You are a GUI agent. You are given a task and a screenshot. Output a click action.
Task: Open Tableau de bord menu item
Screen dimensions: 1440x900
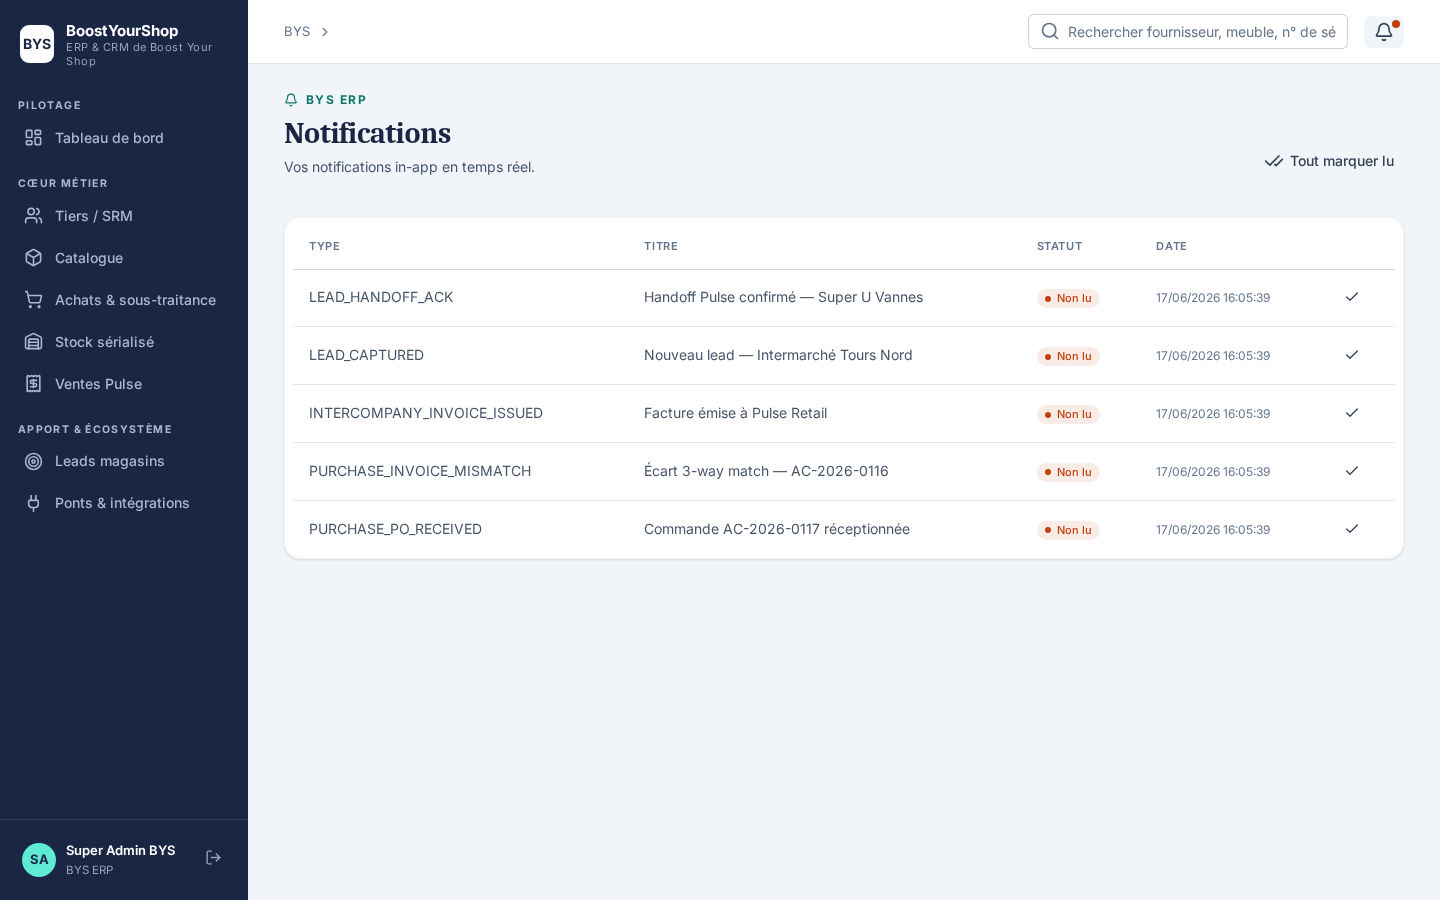point(124,138)
